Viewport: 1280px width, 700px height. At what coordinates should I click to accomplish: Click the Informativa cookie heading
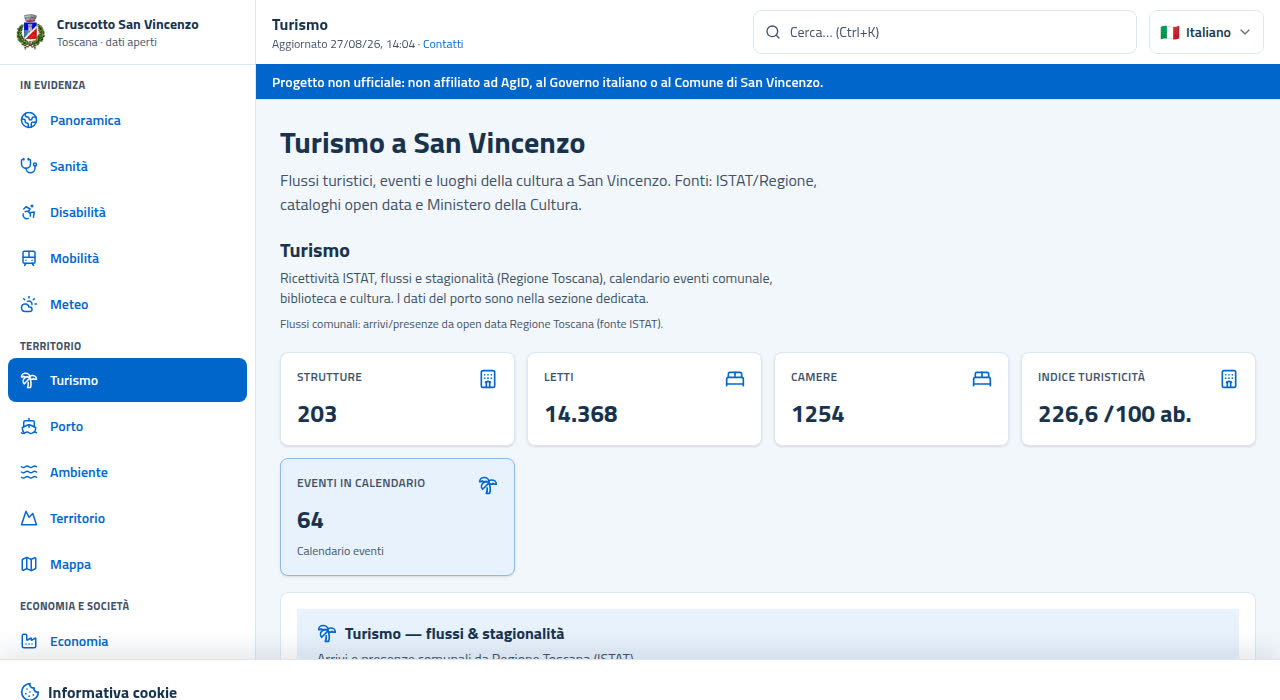(112, 692)
